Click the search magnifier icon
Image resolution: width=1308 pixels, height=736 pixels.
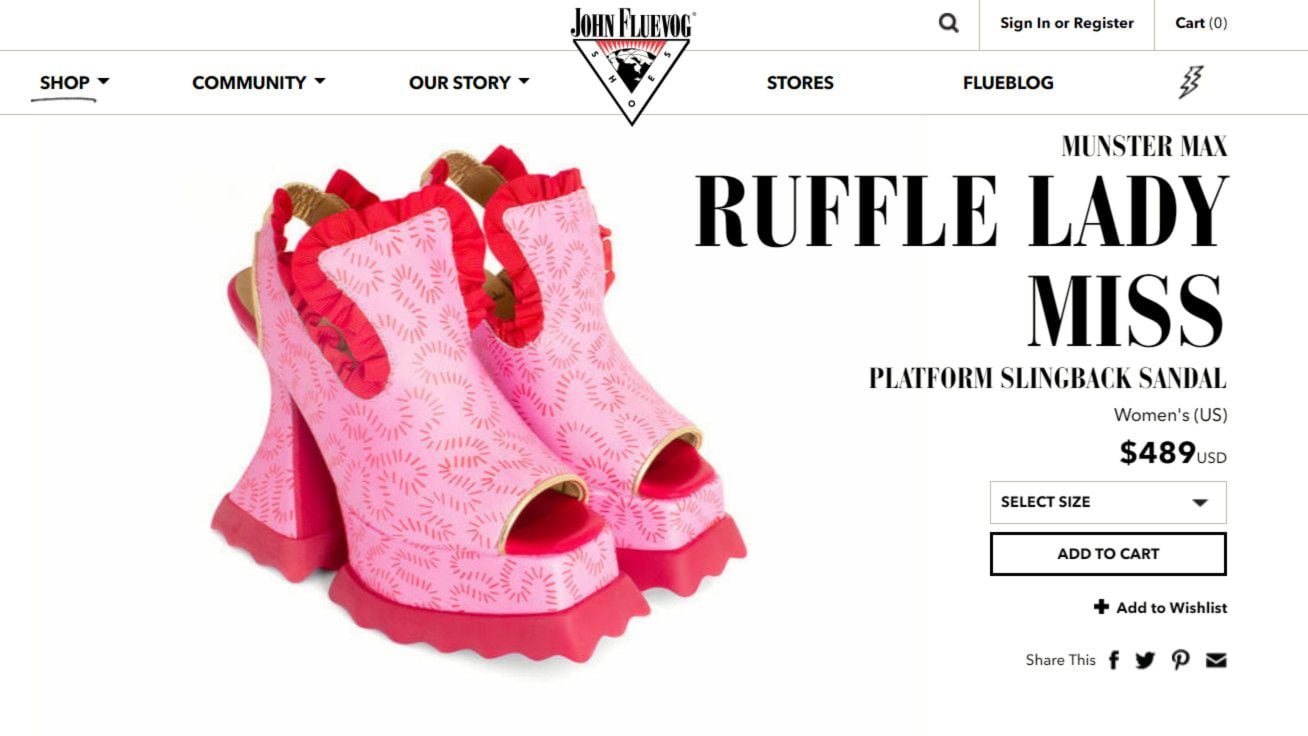tap(948, 23)
